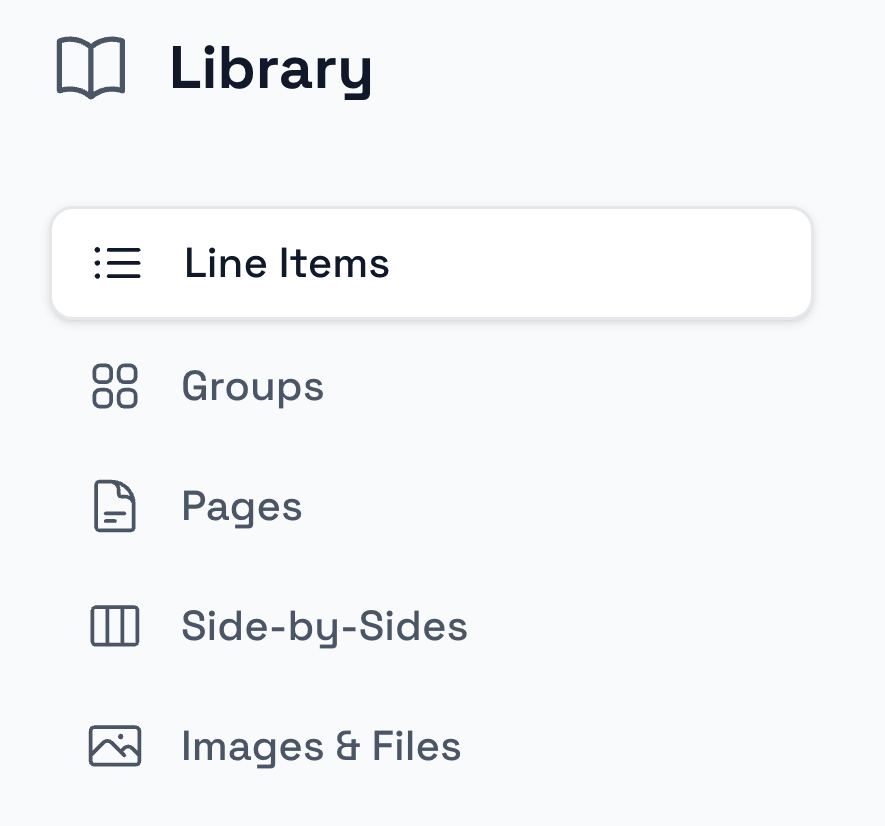Select the Library heading text
This screenshot has width=885, height=826.
pos(271,68)
